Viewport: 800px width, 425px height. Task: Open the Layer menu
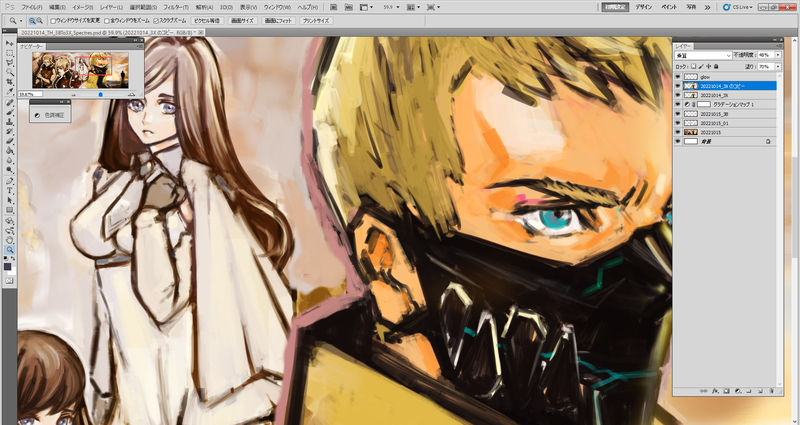click(x=111, y=7)
